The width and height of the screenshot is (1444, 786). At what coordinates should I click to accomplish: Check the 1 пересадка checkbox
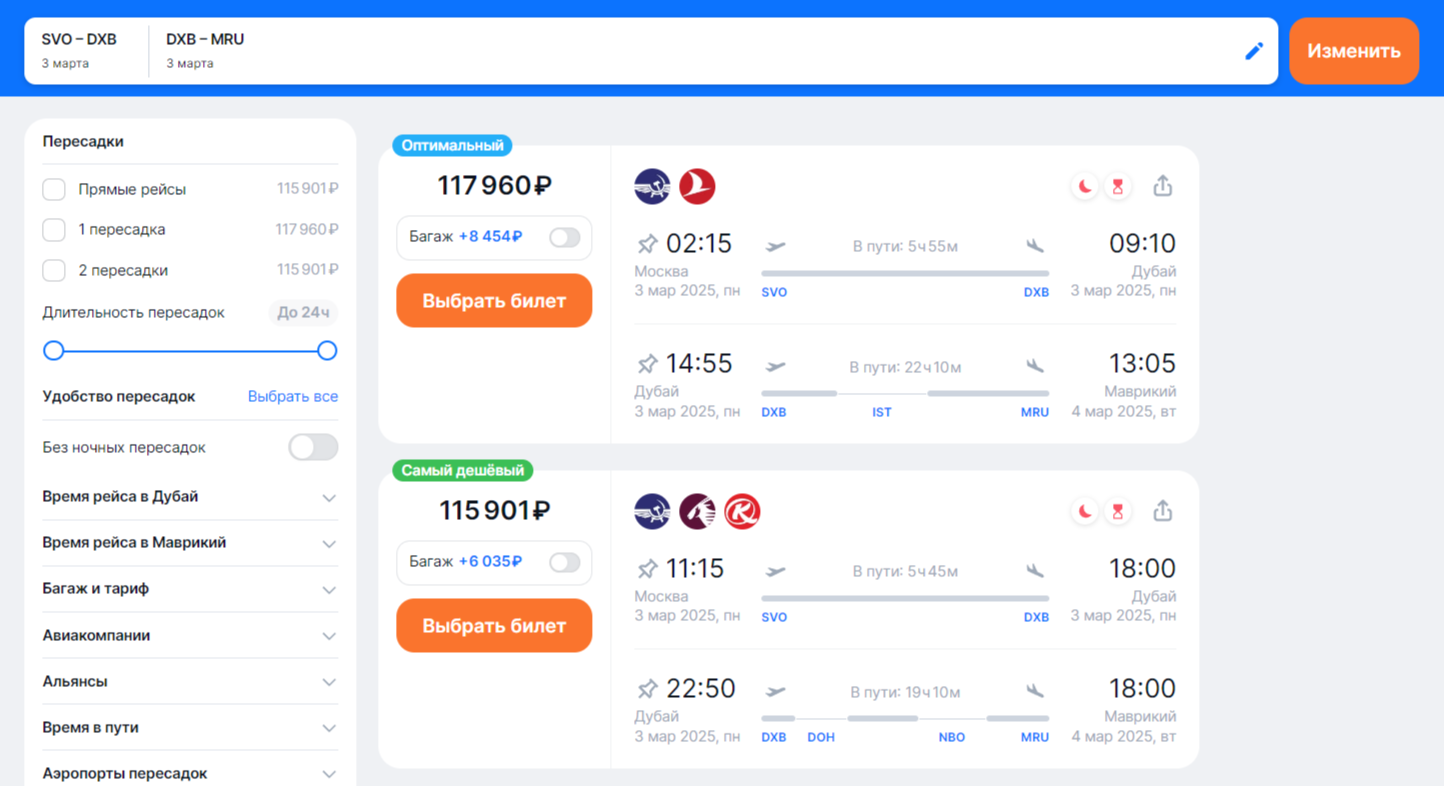click(x=54, y=230)
